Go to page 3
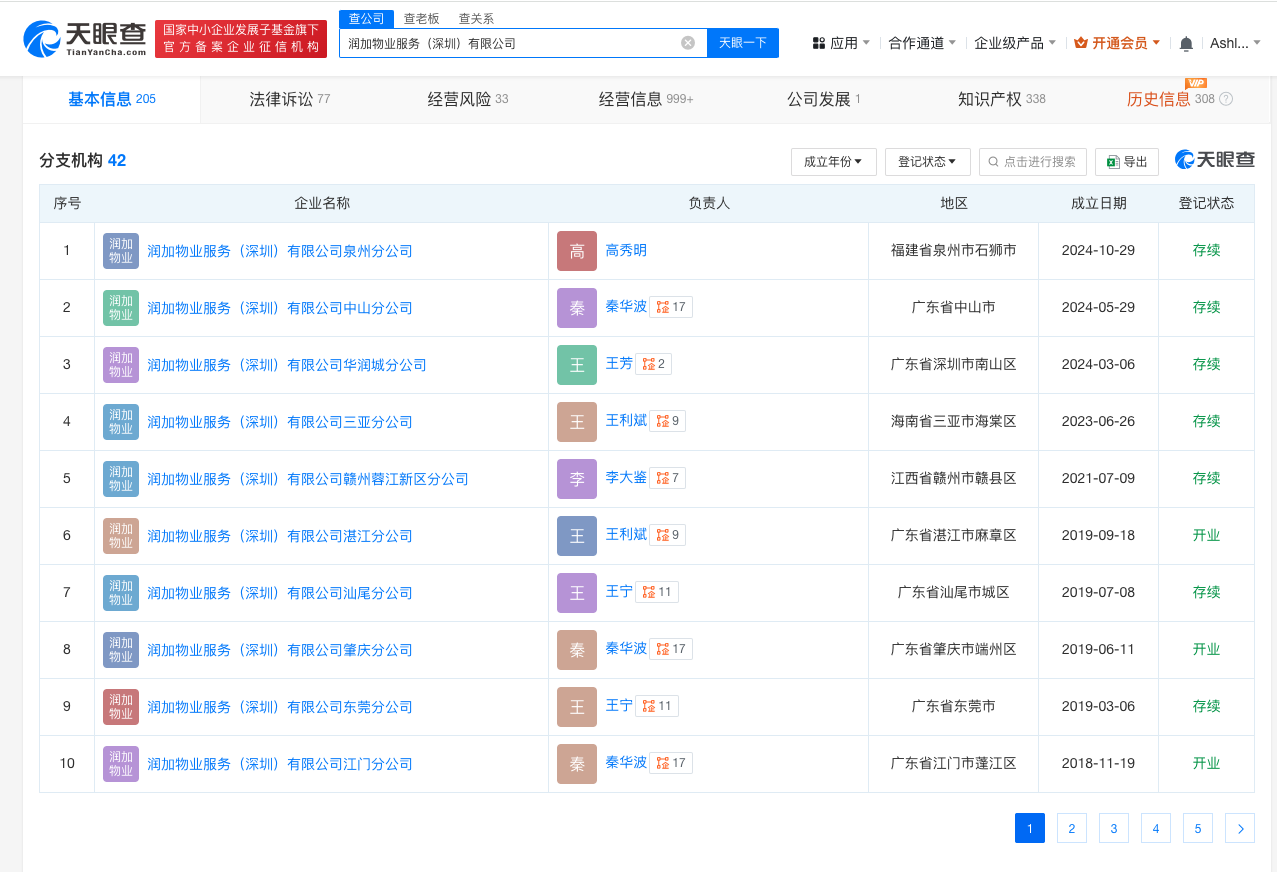This screenshot has width=1277, height=872. click(x=1113, y=828)
